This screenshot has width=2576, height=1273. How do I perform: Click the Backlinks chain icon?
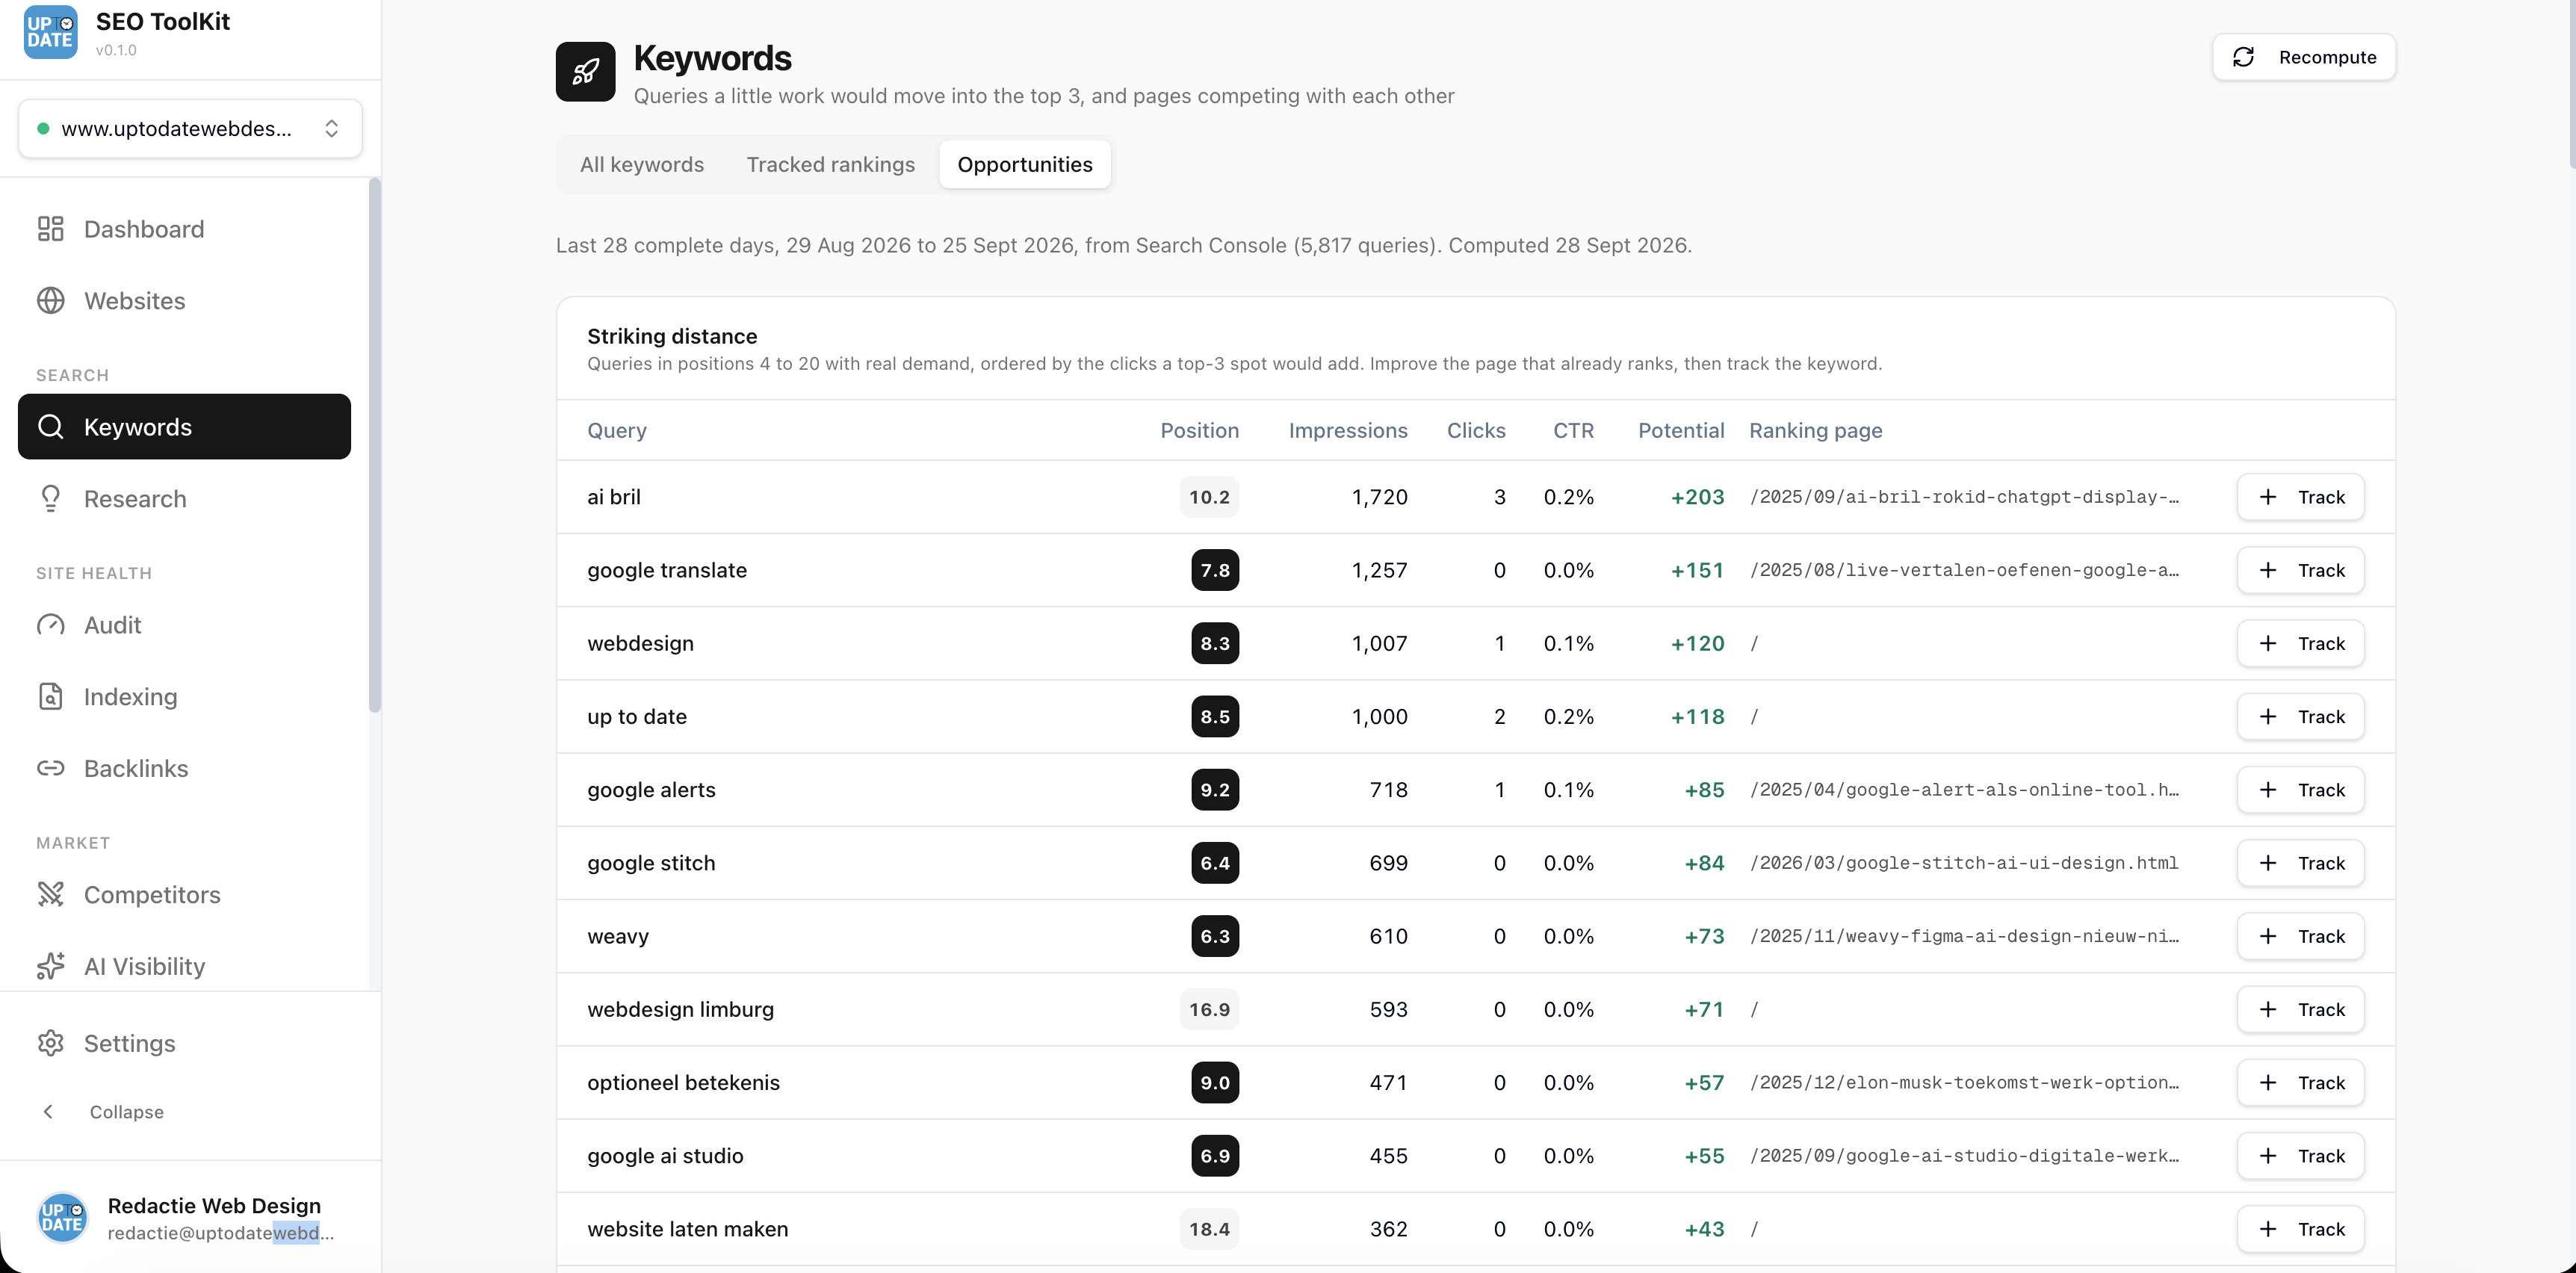click(50, 768)
